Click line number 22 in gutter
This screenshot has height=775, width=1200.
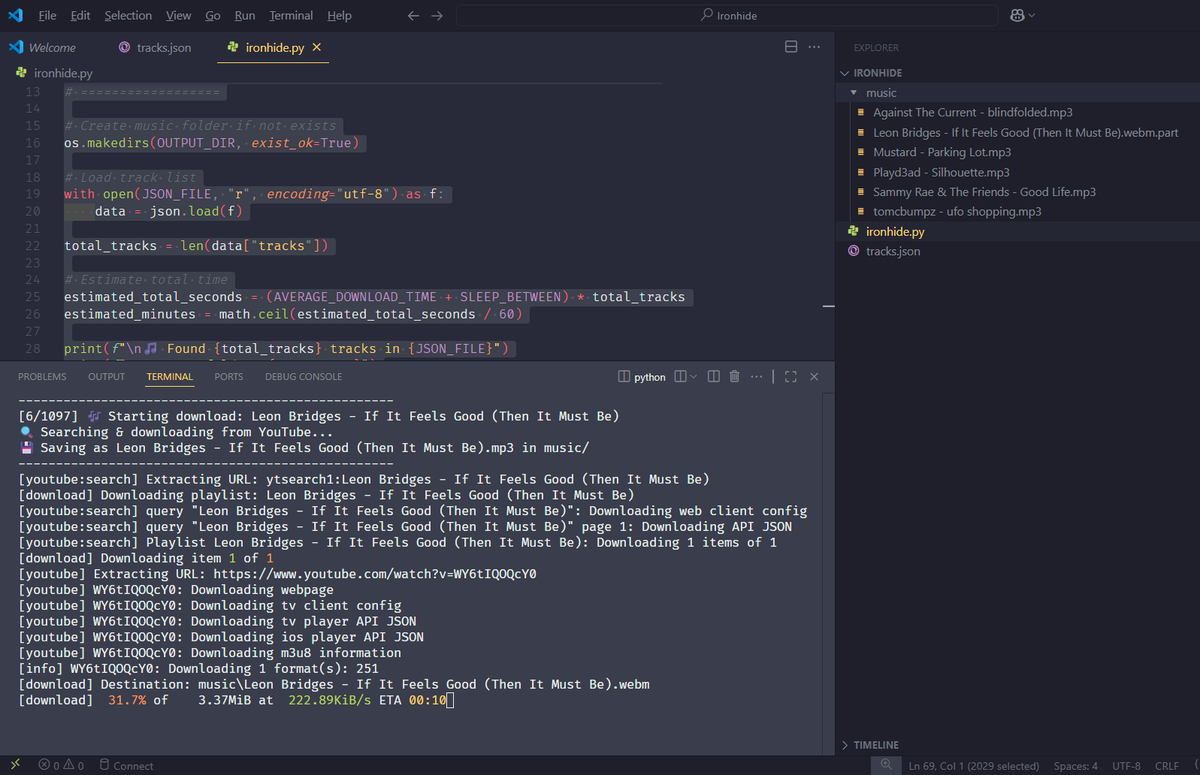pos(32,246)
